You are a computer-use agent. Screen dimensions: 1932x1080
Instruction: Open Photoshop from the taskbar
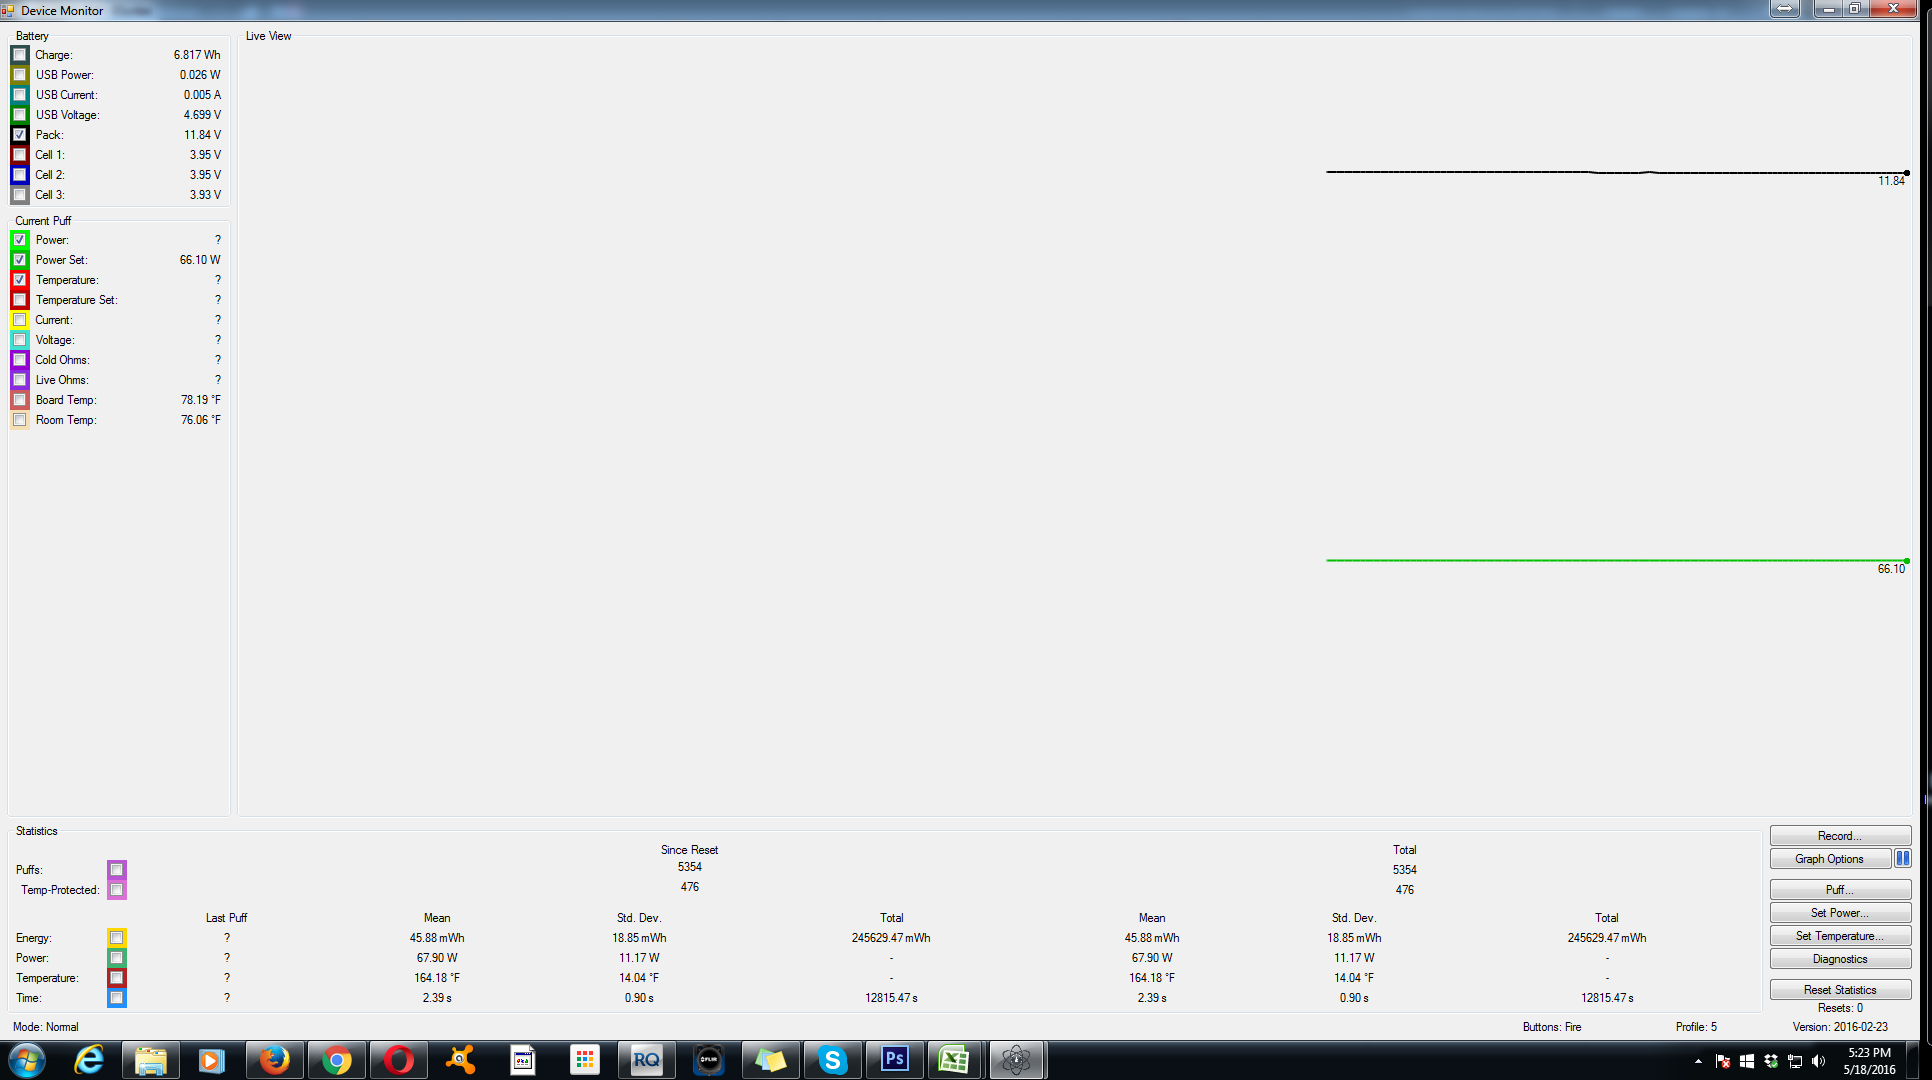894,1059
